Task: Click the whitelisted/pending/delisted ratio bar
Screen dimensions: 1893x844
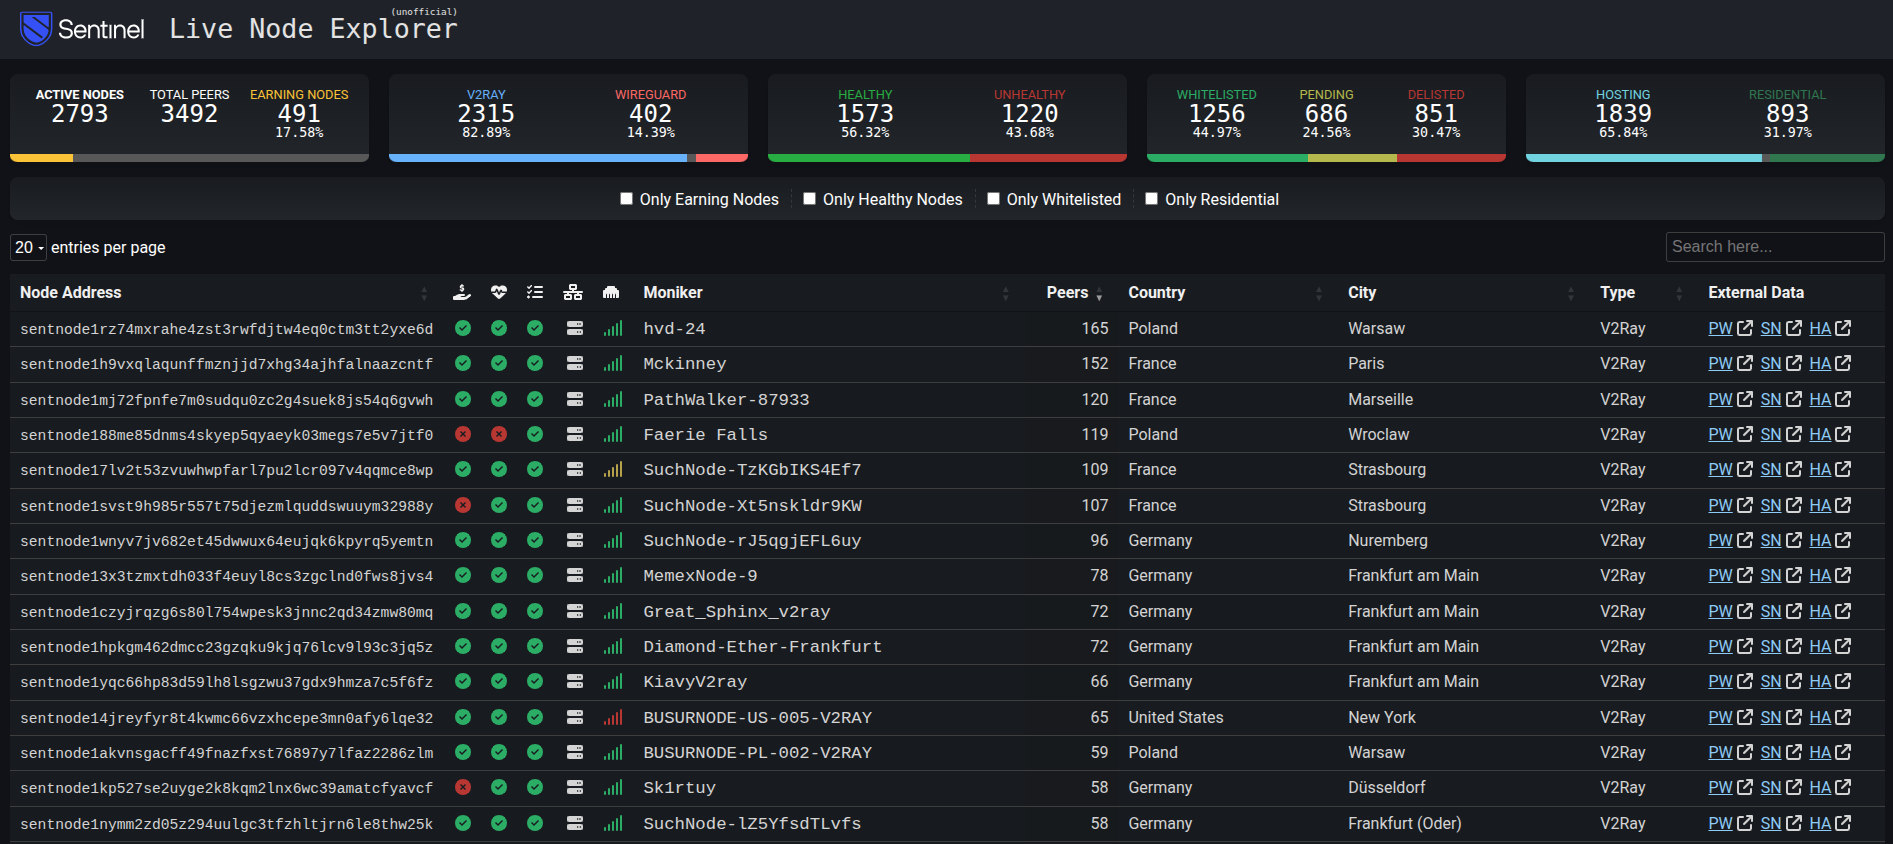Action: pos(1326,157)
